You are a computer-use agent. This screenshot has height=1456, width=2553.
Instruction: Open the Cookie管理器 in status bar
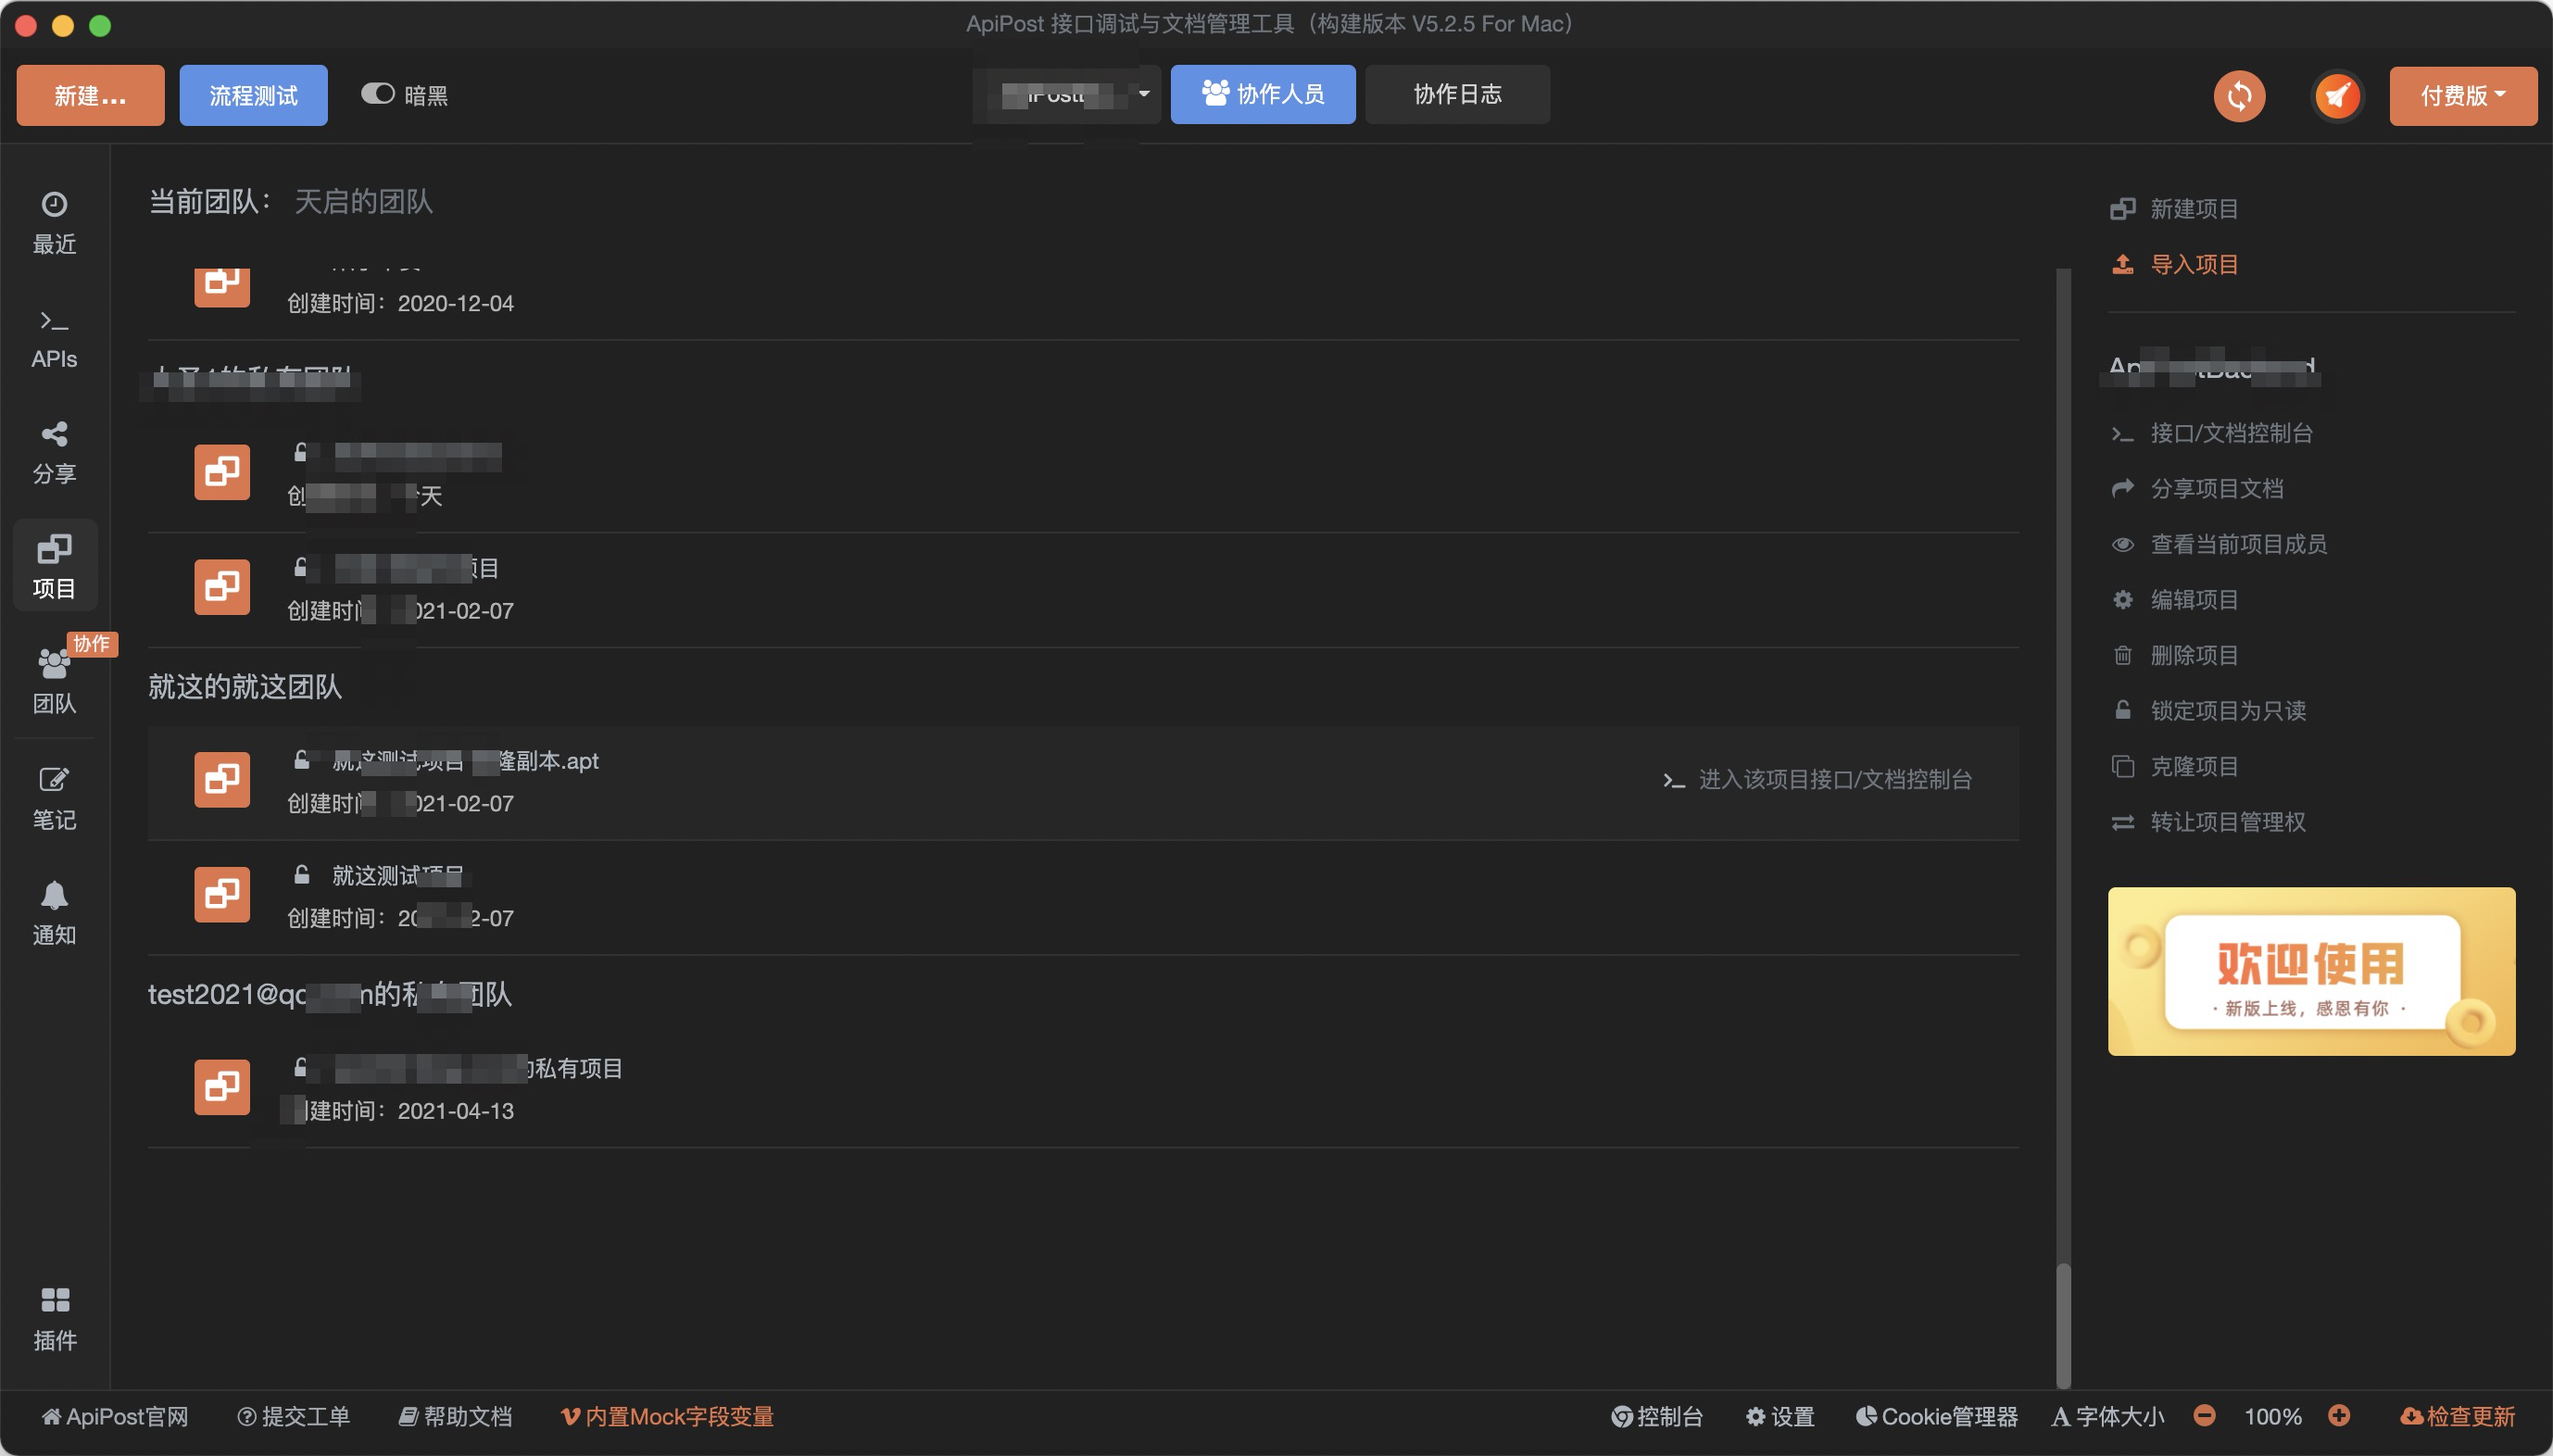[x=1936, y=1416]
